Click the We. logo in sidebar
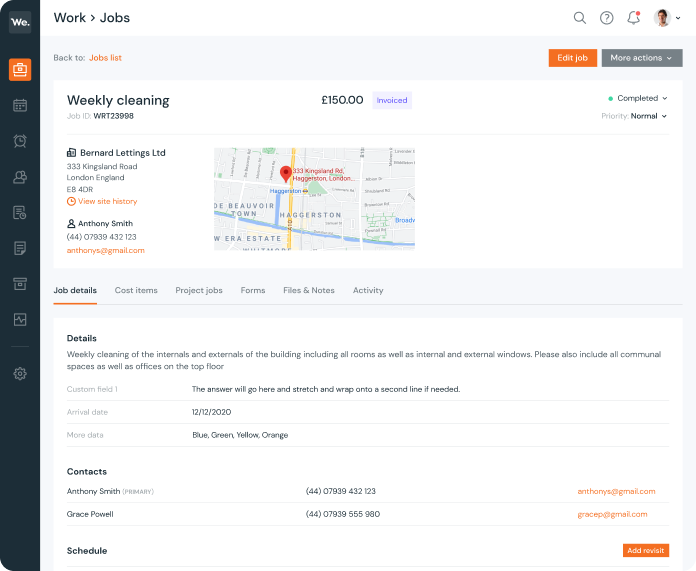The image size is (696, 571). pyautogui.click(x=20, y=22)
